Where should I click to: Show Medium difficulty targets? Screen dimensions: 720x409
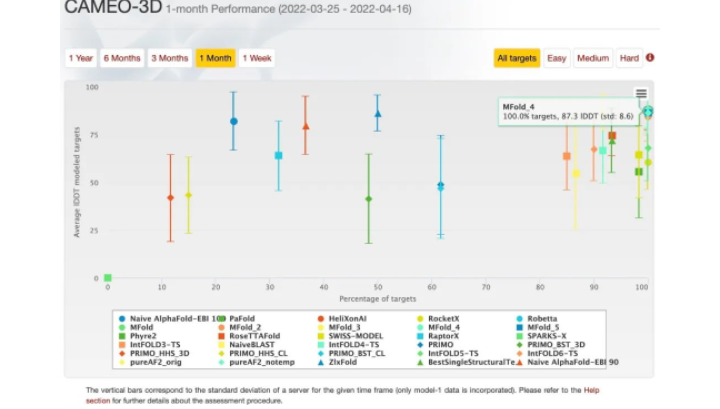(592, 58)
